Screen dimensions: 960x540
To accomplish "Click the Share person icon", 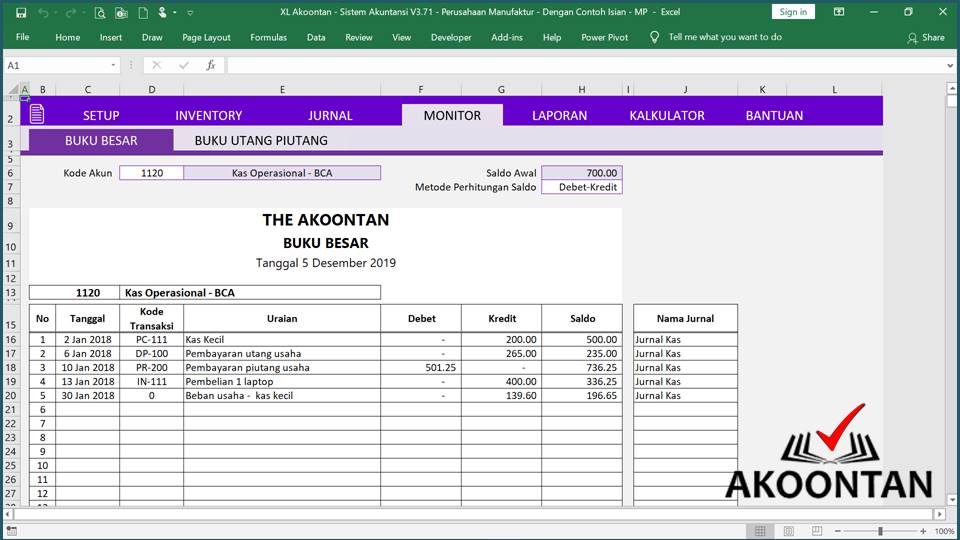I will 912,38.
